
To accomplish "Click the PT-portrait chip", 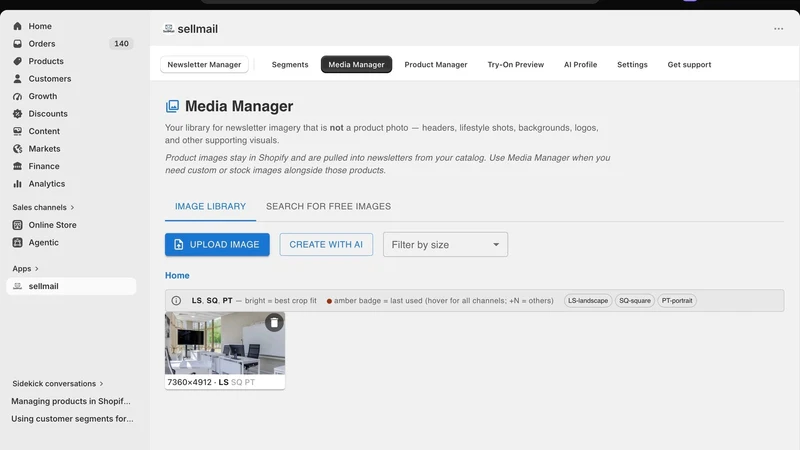I will 677,301.
